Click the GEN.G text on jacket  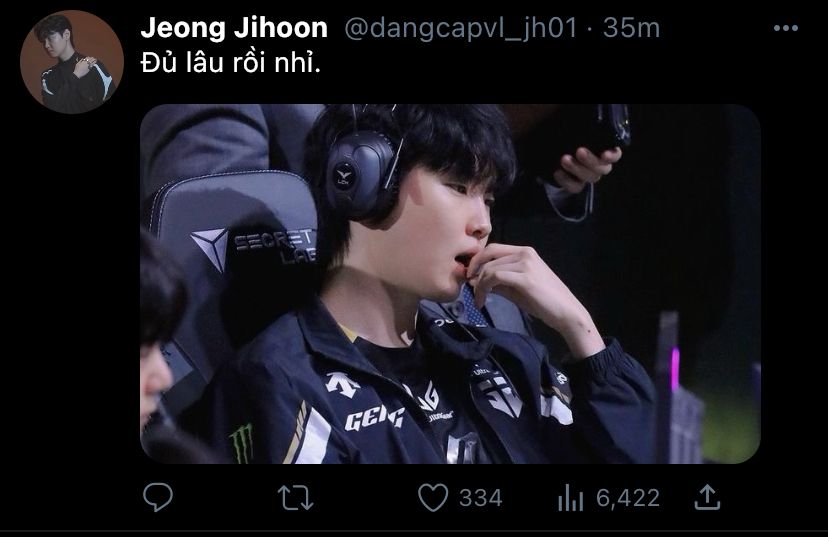click(x=374, y=418)
